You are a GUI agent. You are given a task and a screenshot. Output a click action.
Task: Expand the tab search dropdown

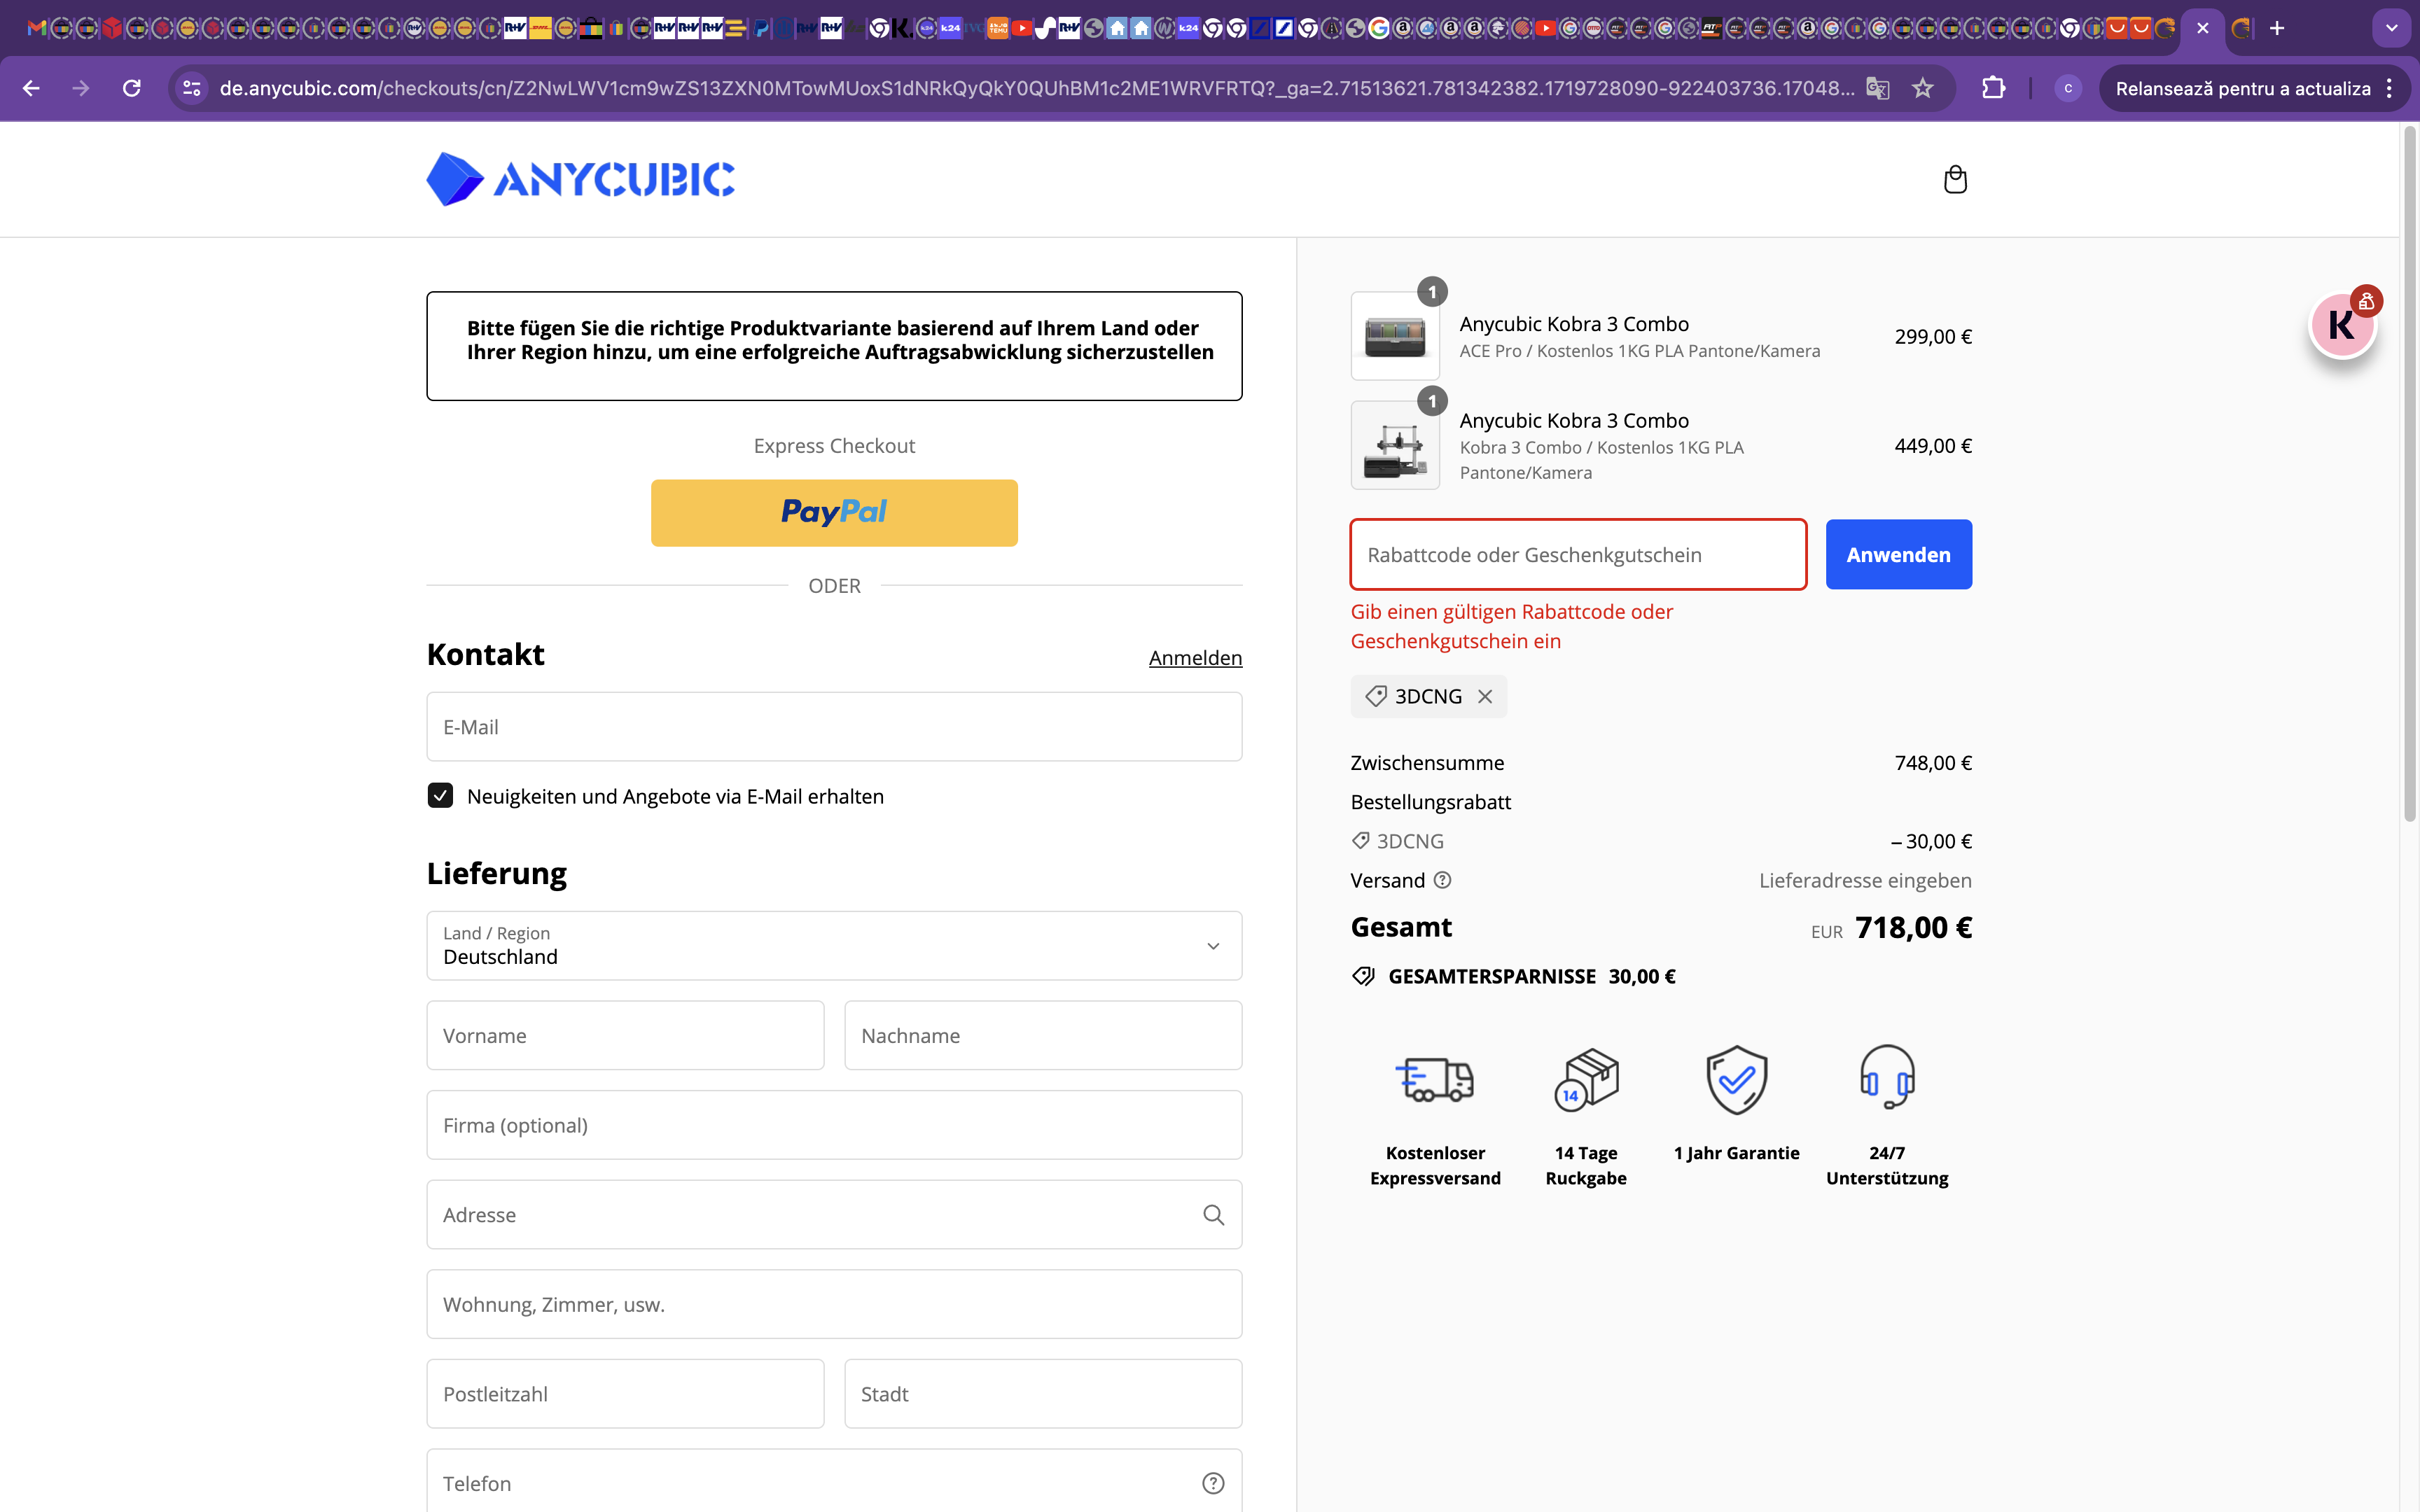[2391, 28]
